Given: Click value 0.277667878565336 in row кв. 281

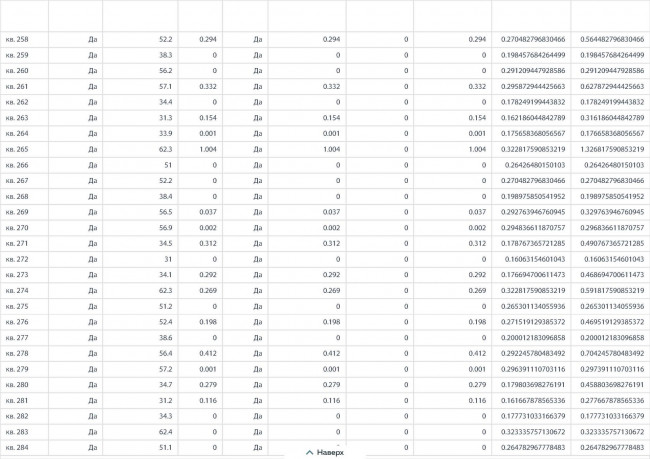Looking at the screenshot, I should 612,401.
